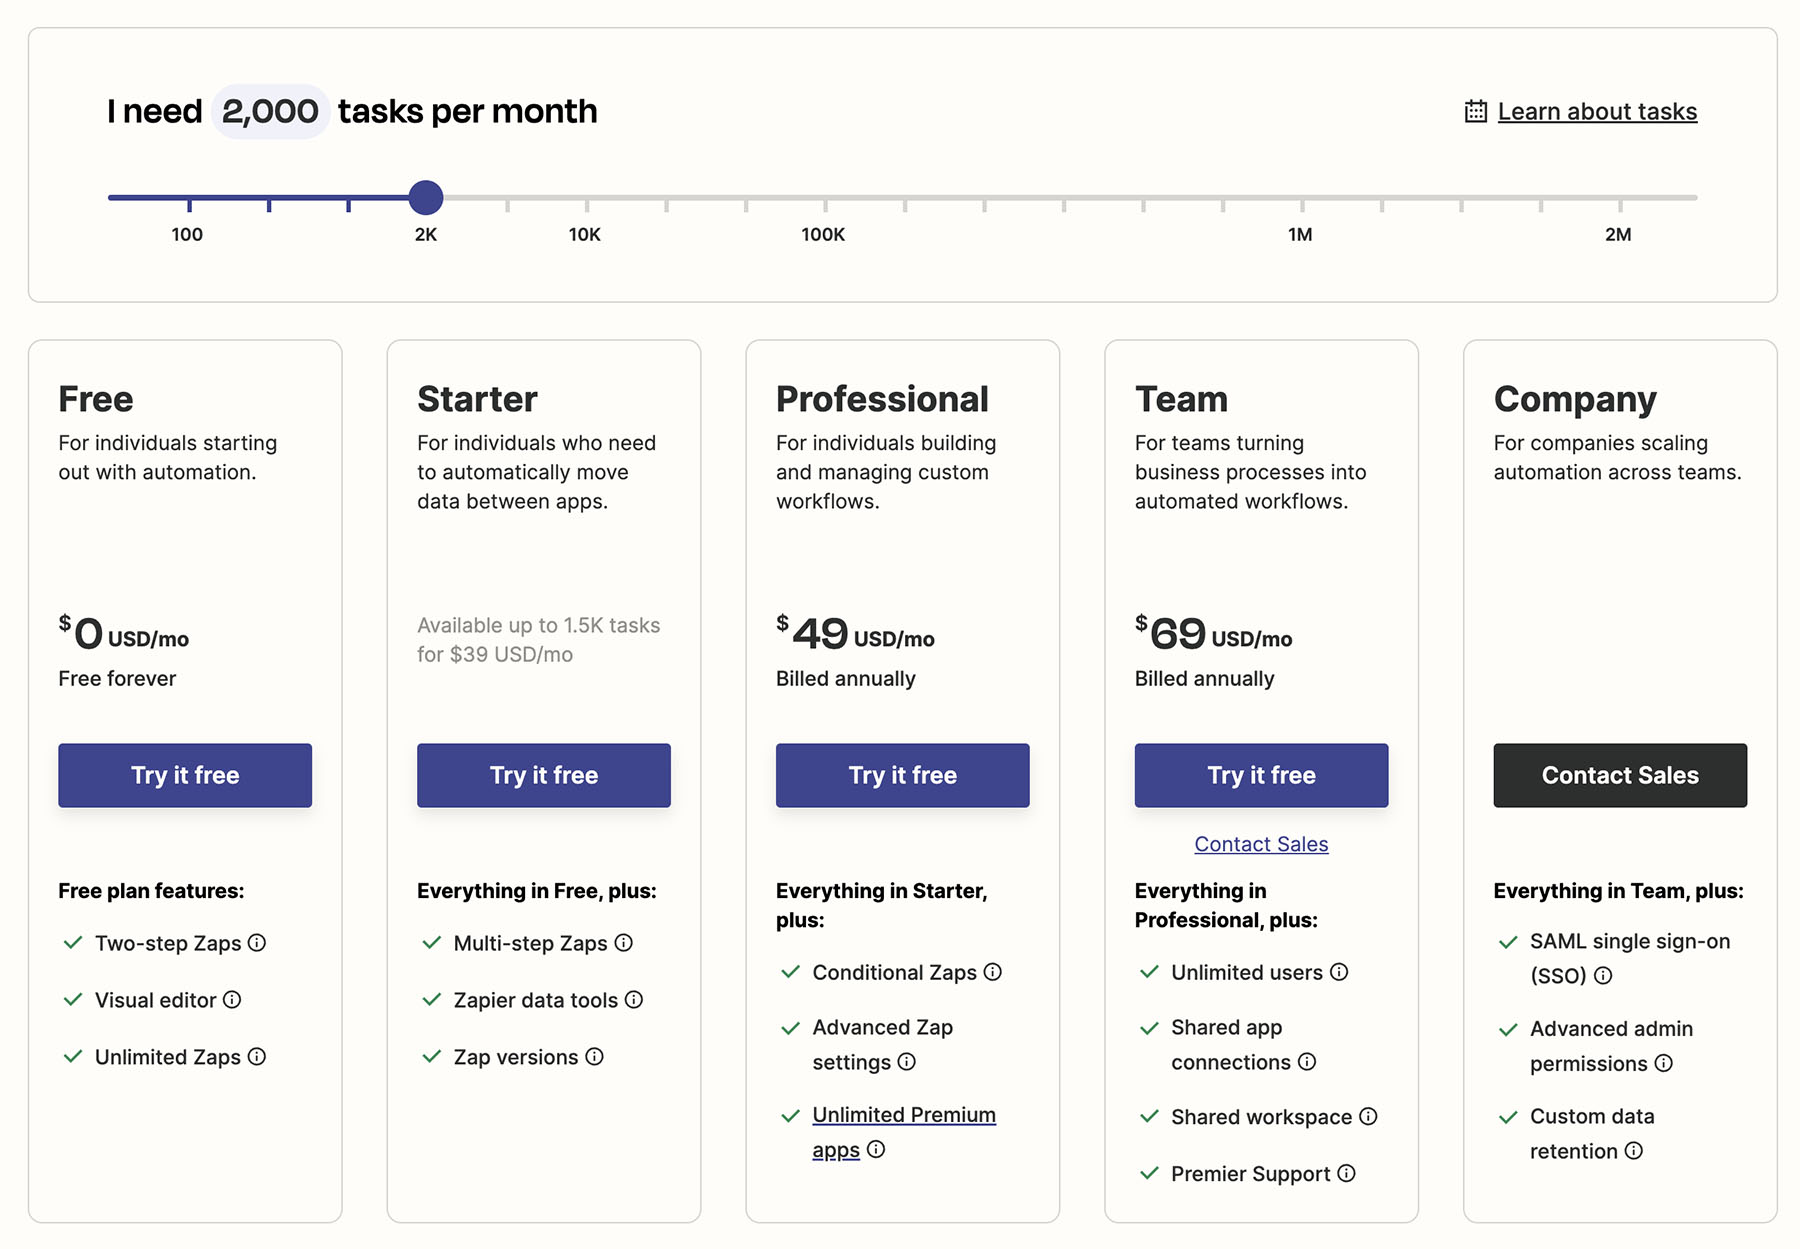Click the info icon next to Multi-step Zaps
The height and width of the screenshot is (1249, 1800).
click(624, 942)
